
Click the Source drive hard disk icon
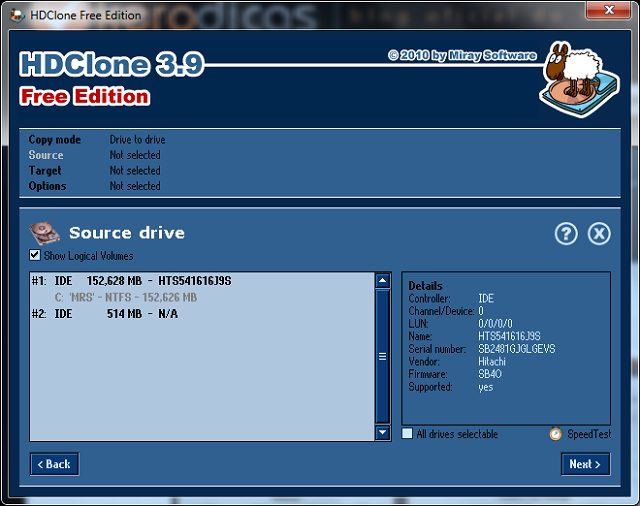pos(44,233)
